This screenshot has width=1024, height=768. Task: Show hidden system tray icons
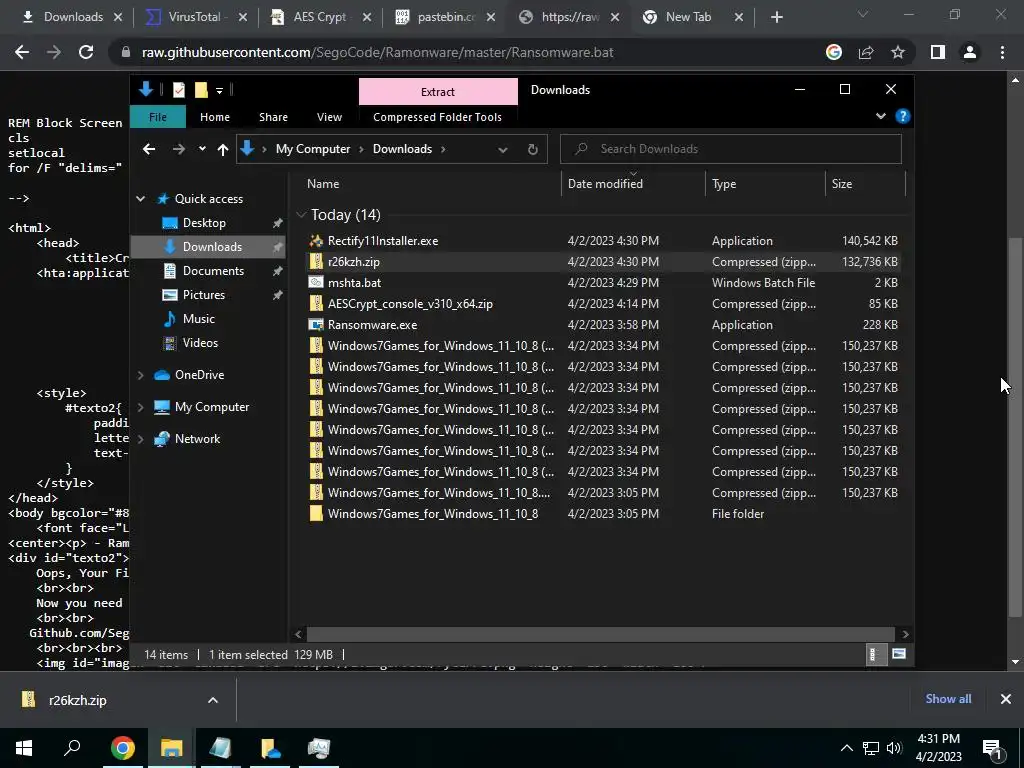[x=846, y=748]
